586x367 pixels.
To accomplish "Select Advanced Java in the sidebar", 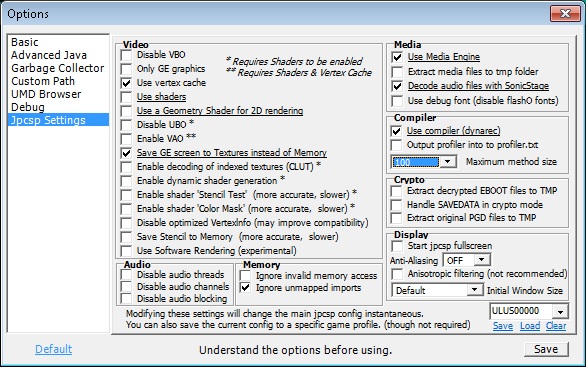I will click(49, 55).
